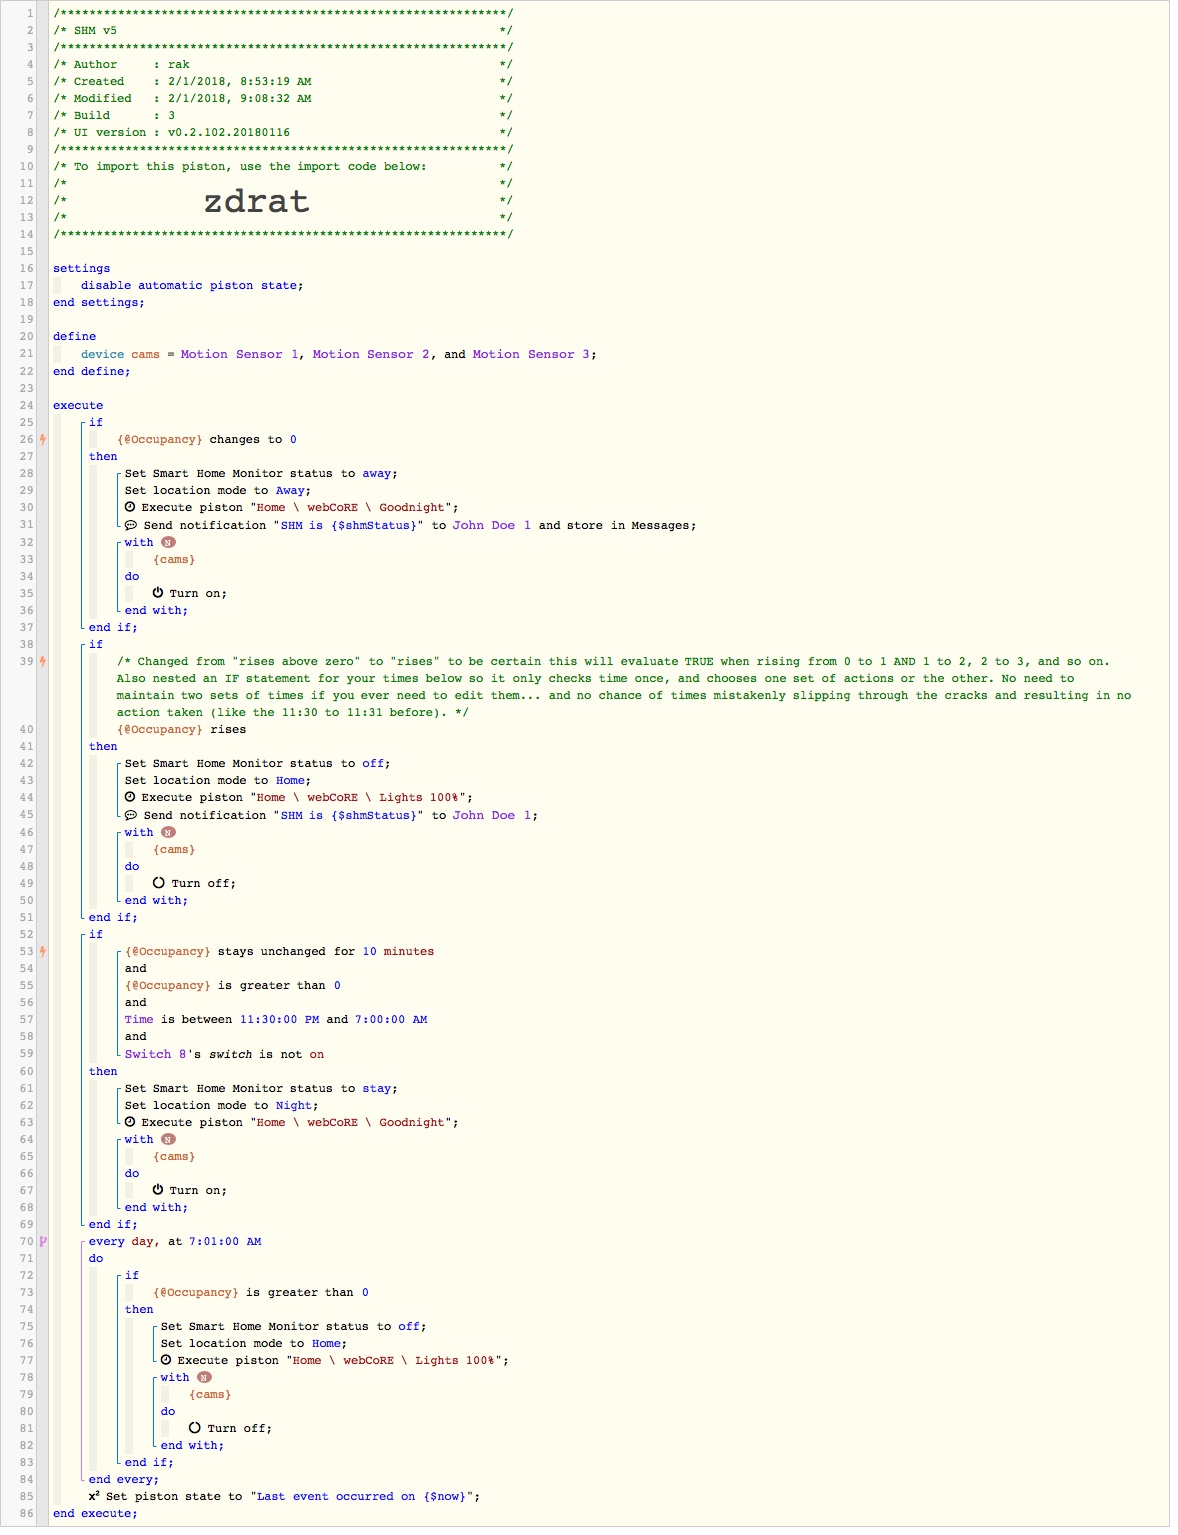Select the import code "zdrat"

tap(257, 201)
